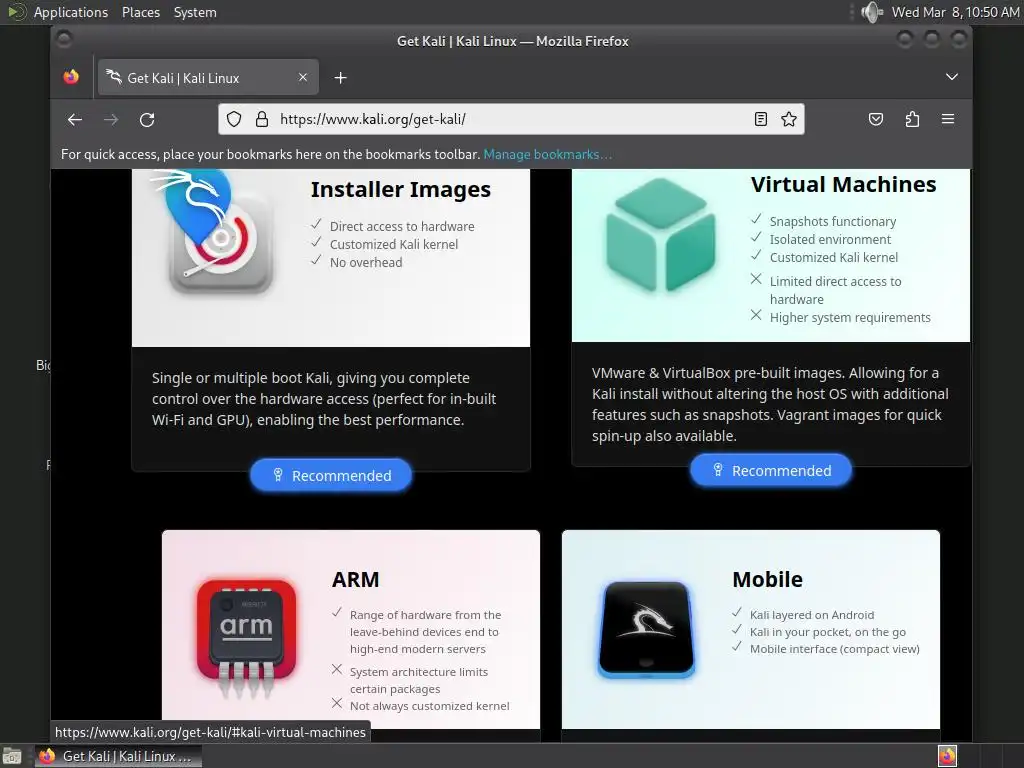Click the URL address bar field
The image size is (1024, 768).
[509, 119]
